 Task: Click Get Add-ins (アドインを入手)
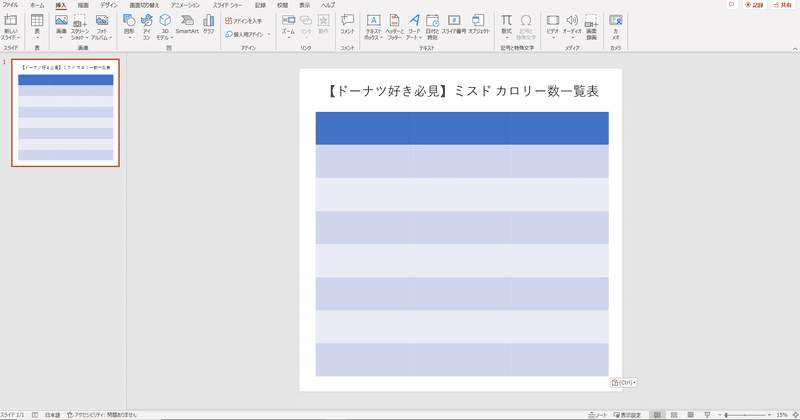coord(244,21)
